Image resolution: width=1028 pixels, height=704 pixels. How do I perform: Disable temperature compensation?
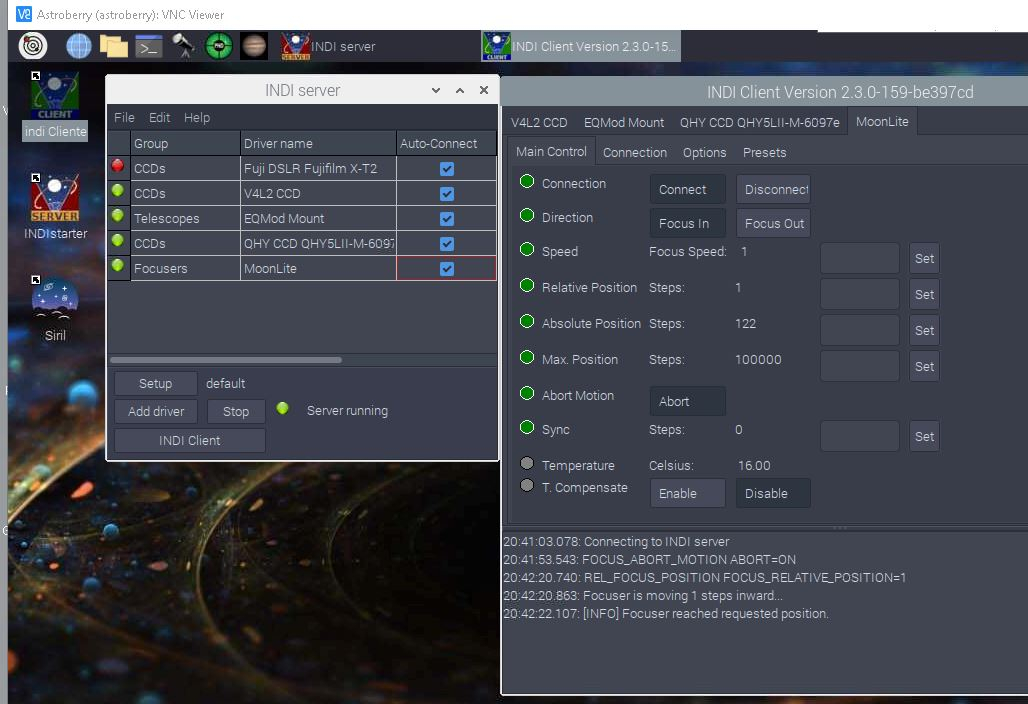773,493
